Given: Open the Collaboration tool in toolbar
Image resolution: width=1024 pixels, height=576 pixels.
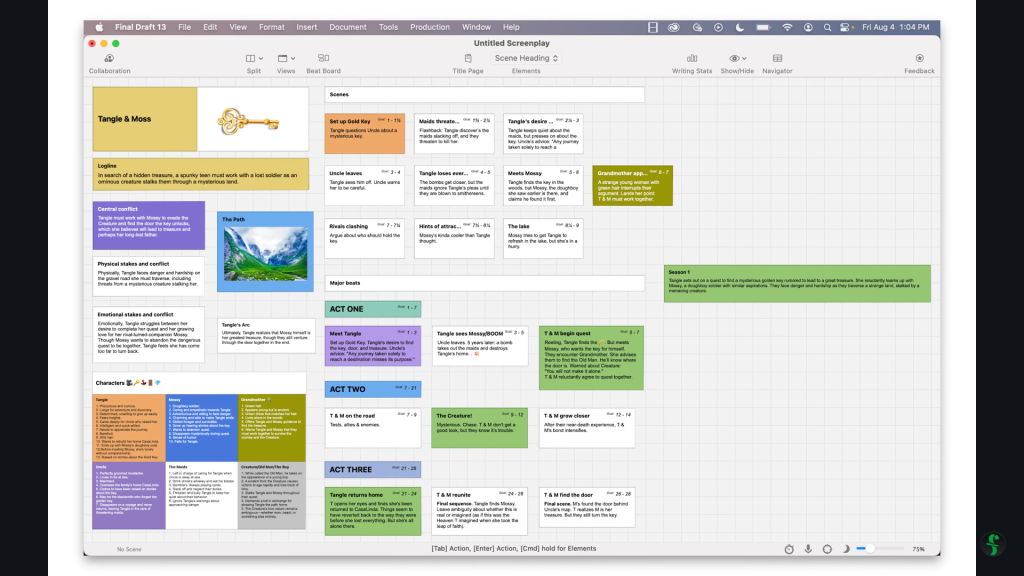Looking at the screenshot, I should (109, 59).
